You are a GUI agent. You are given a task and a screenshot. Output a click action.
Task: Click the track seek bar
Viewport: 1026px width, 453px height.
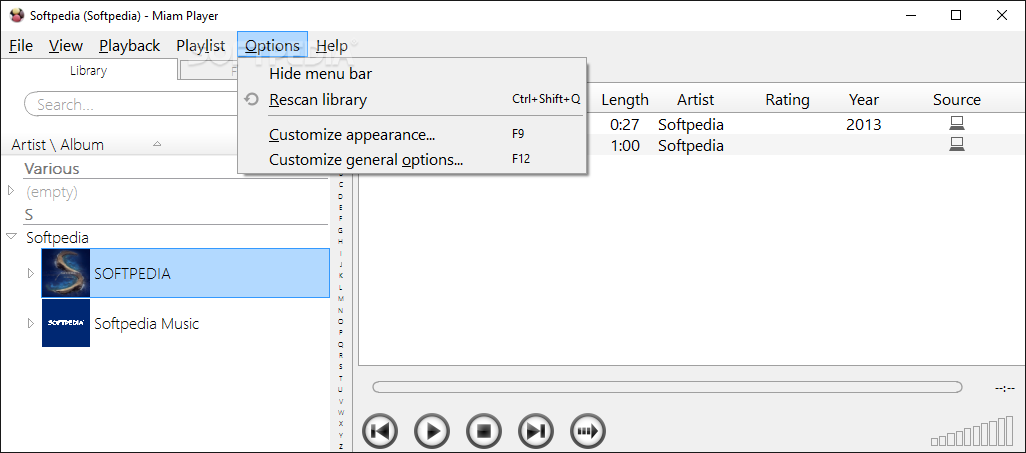coord(667,387)
